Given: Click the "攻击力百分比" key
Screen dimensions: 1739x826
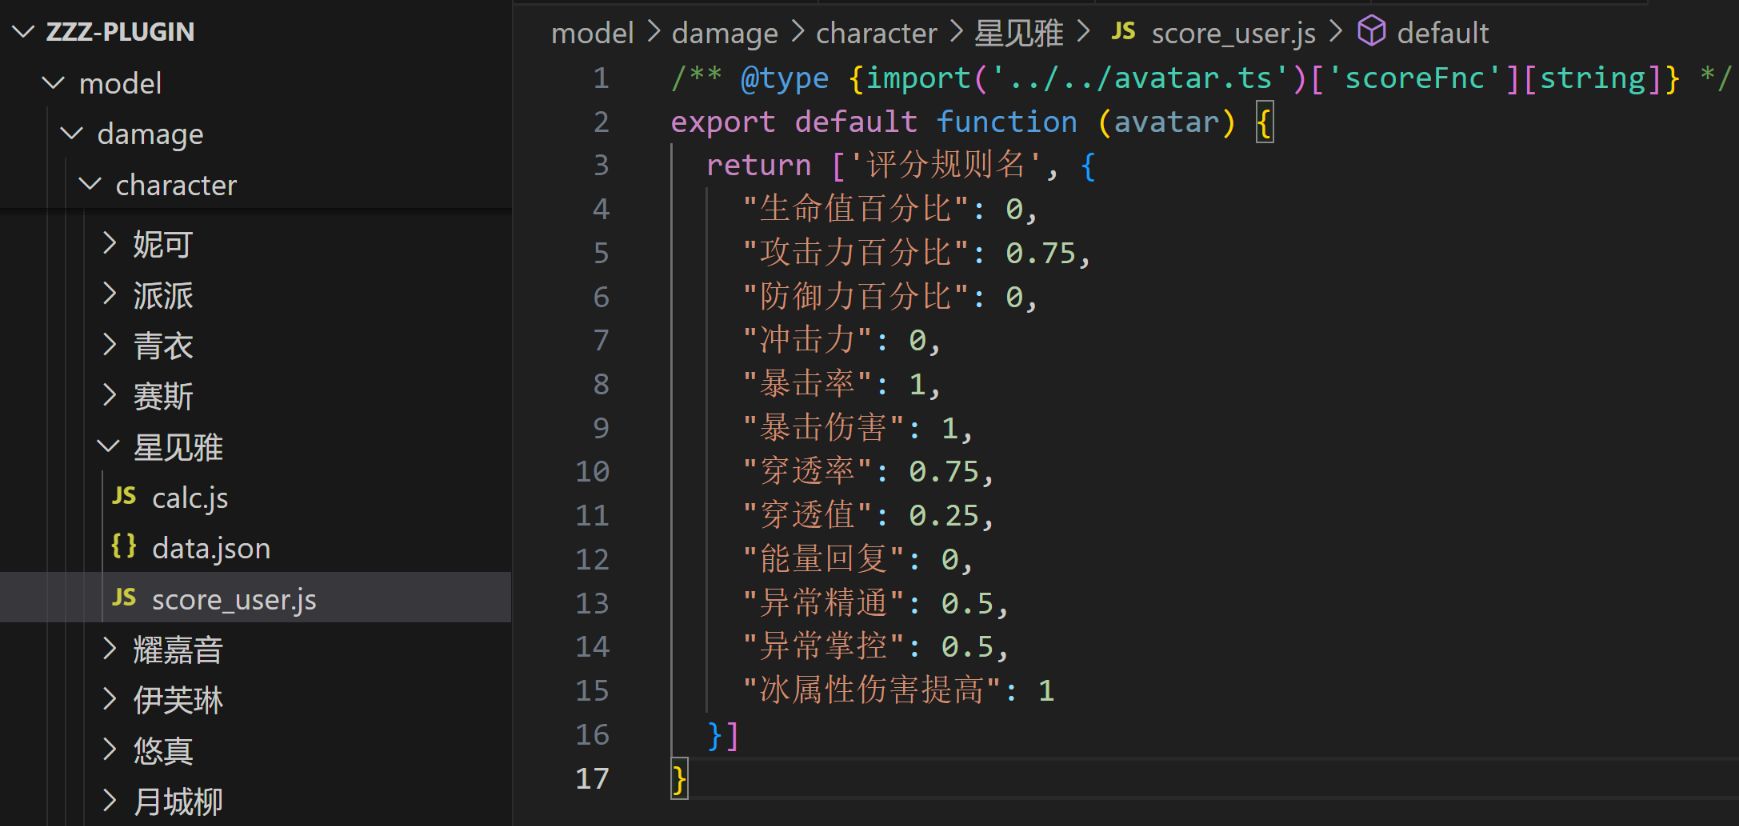Looking at the screenshot, I should tap(856, 253).
